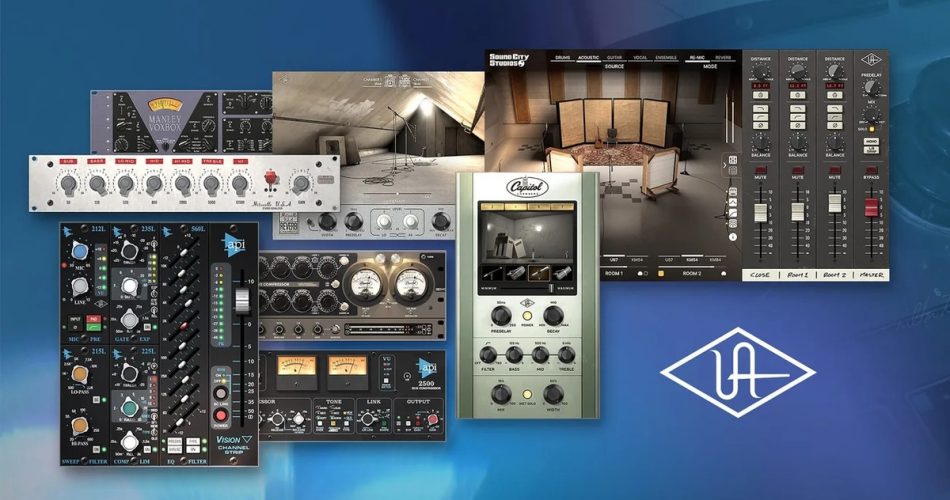This screenshot has height=500, width=950.
Task: Click the Capitol Chambers logo badge
Action: click(527, 186)
